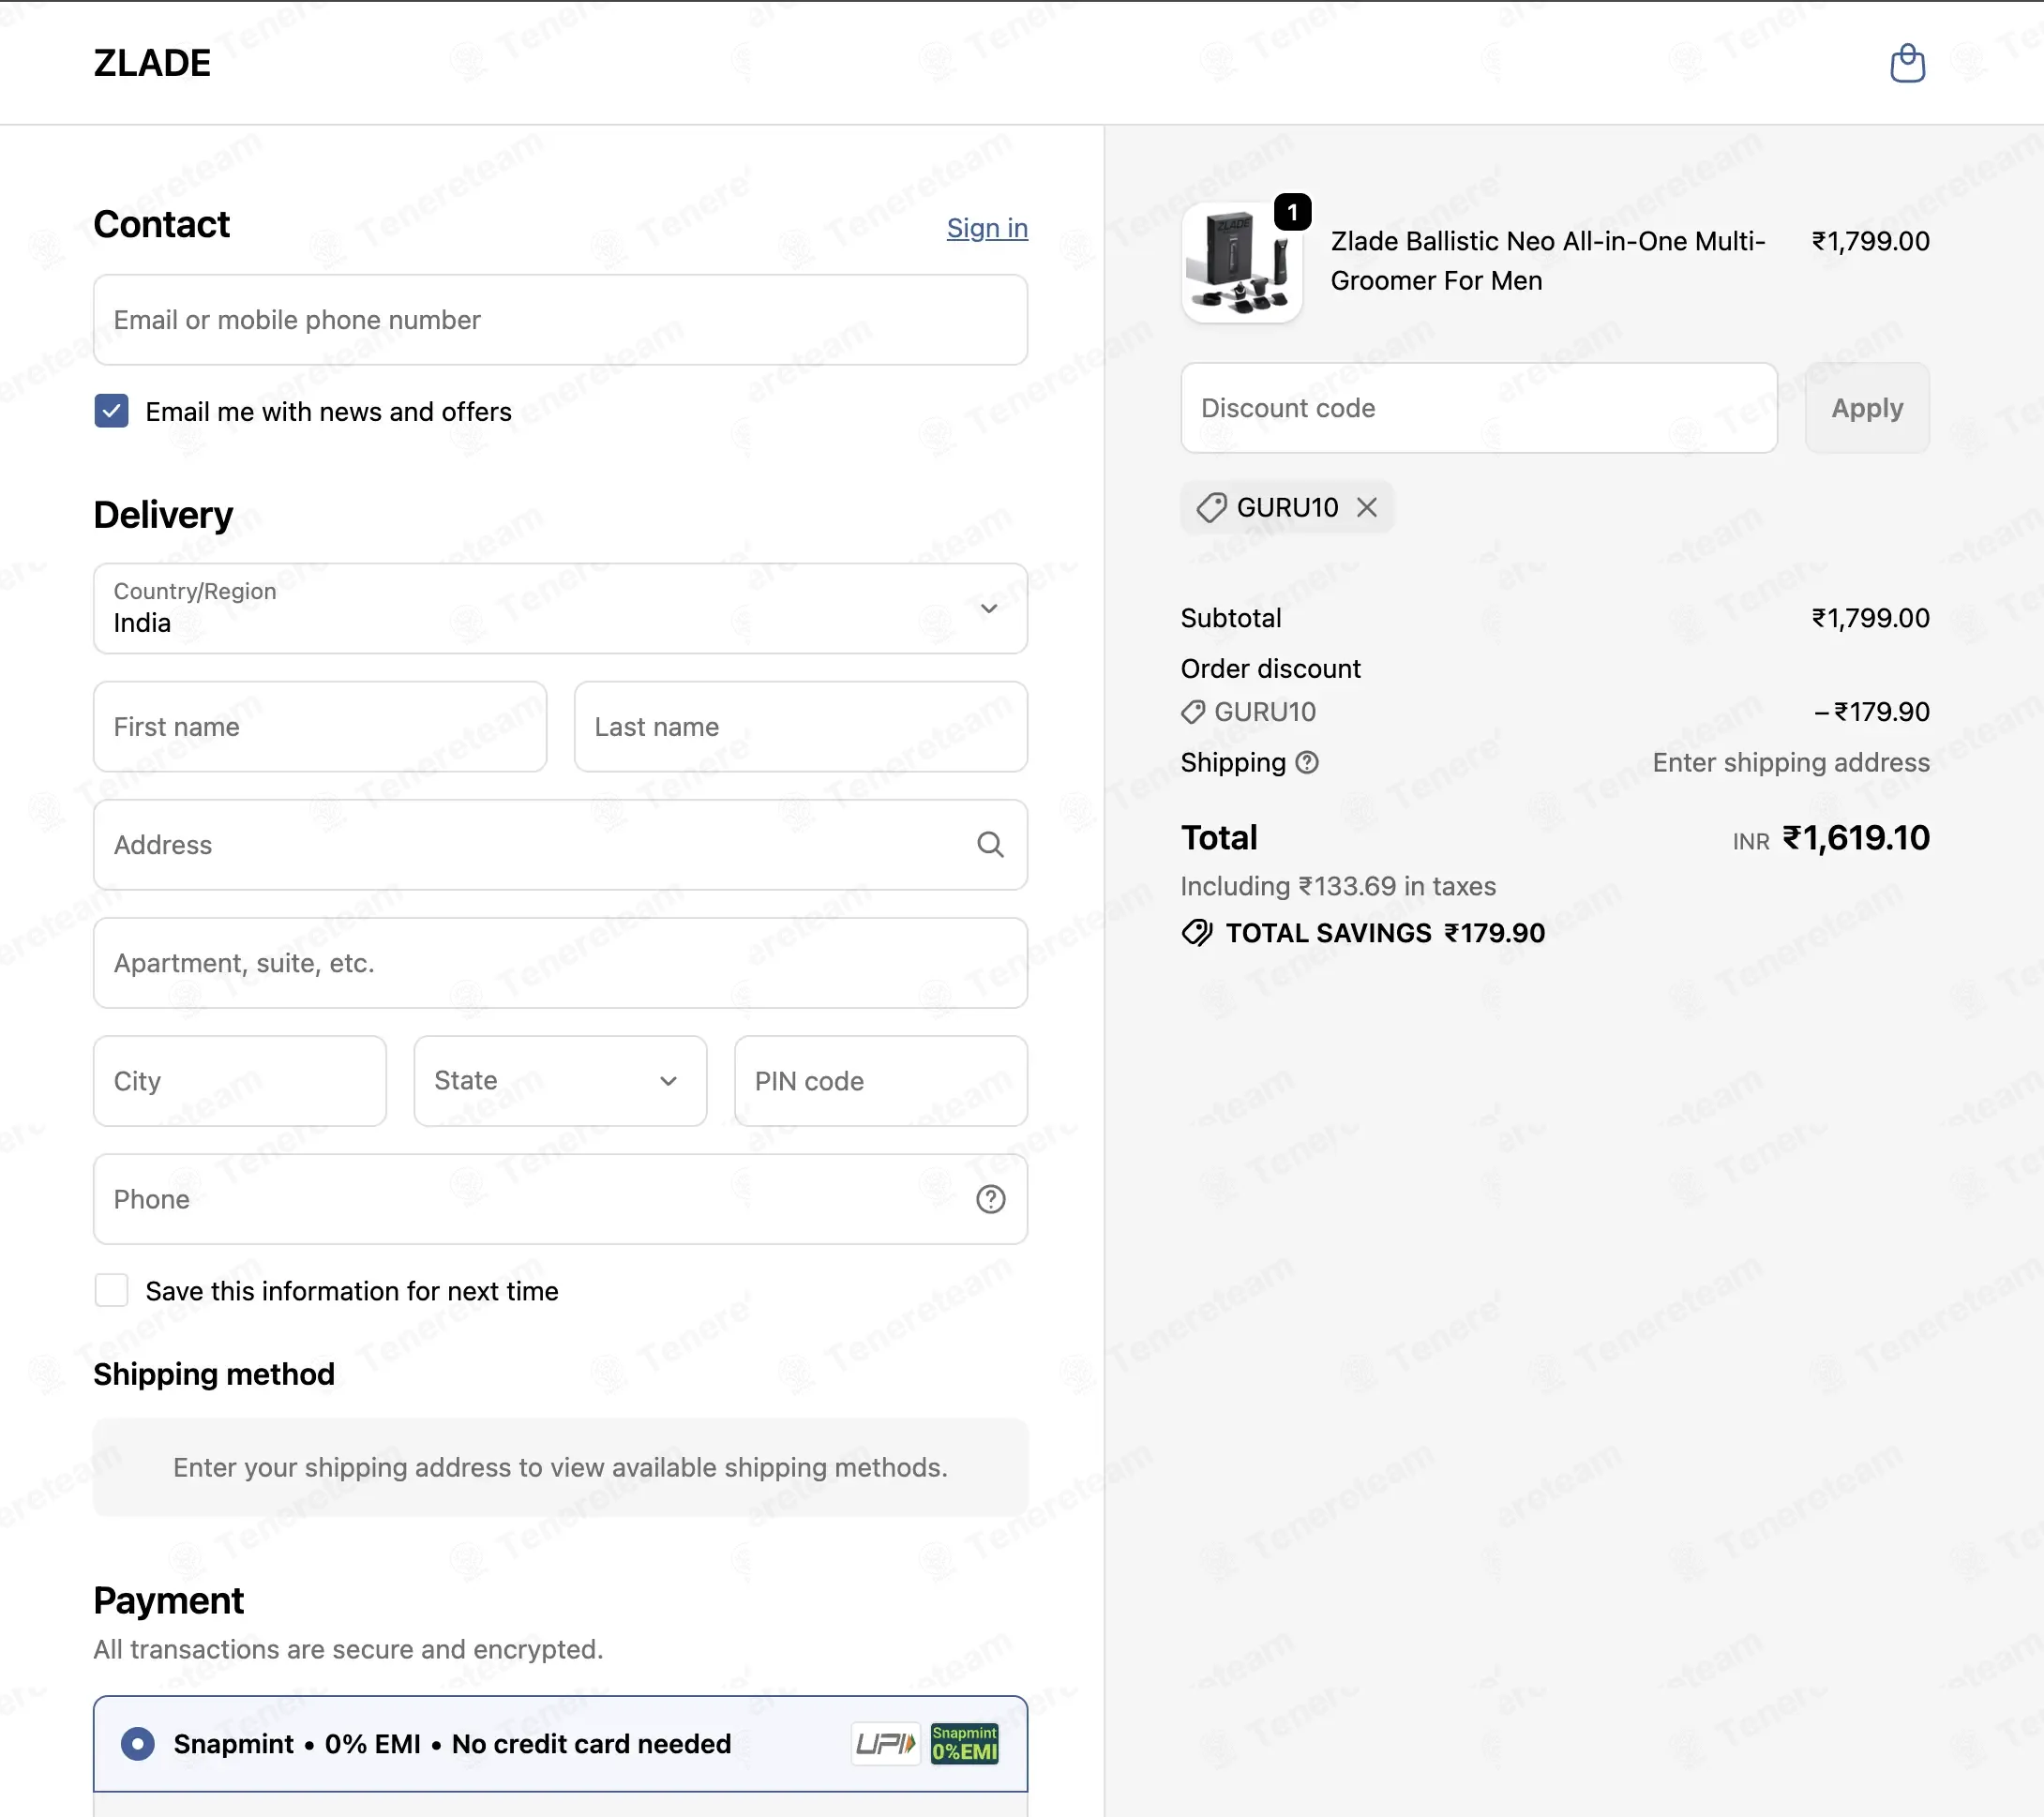This screenshot has width=2044, height=1817.
Task: Click the Total Savings tag icon
Action: click(x=1197, y=933)
